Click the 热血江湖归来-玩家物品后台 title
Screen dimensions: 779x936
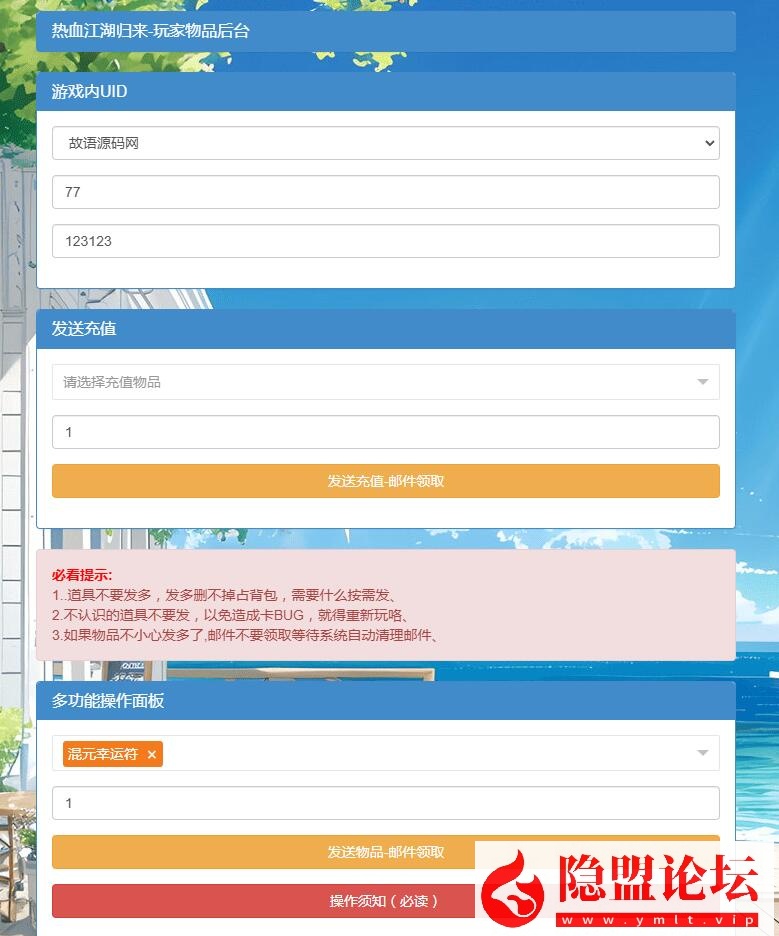150,31
